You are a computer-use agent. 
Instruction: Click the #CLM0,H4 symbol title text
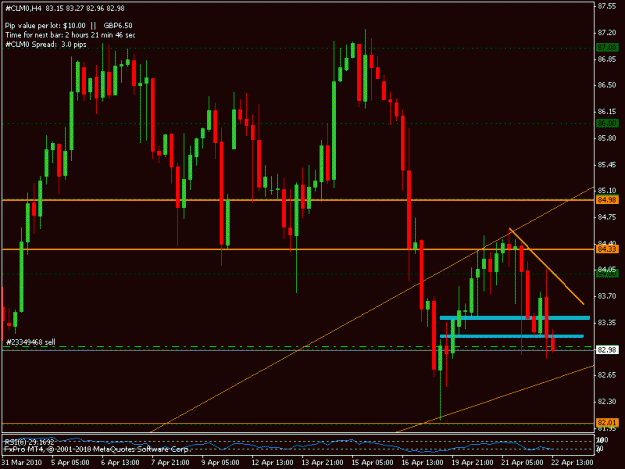point(24,8)
